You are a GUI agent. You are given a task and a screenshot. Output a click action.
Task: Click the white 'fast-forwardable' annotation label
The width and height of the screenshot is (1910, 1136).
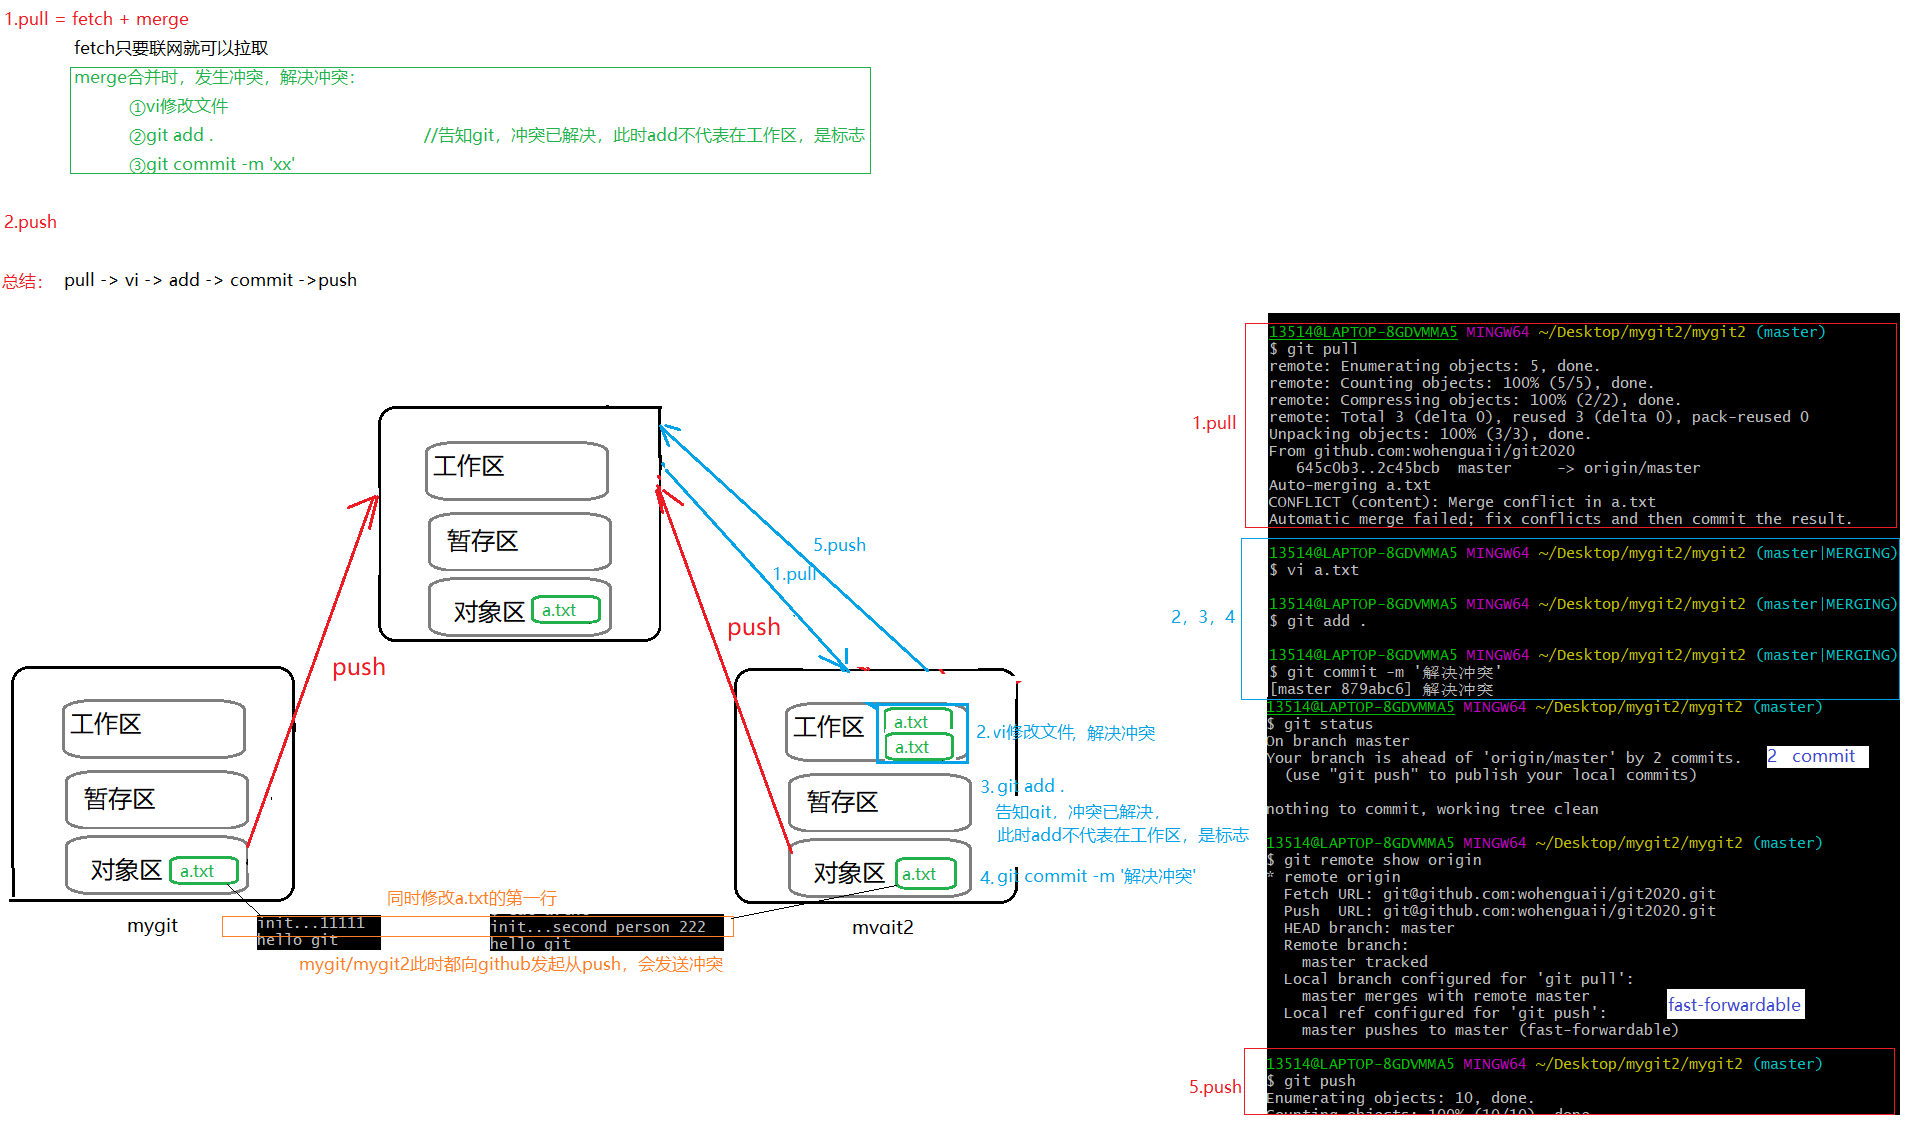click(1734, 1005)
